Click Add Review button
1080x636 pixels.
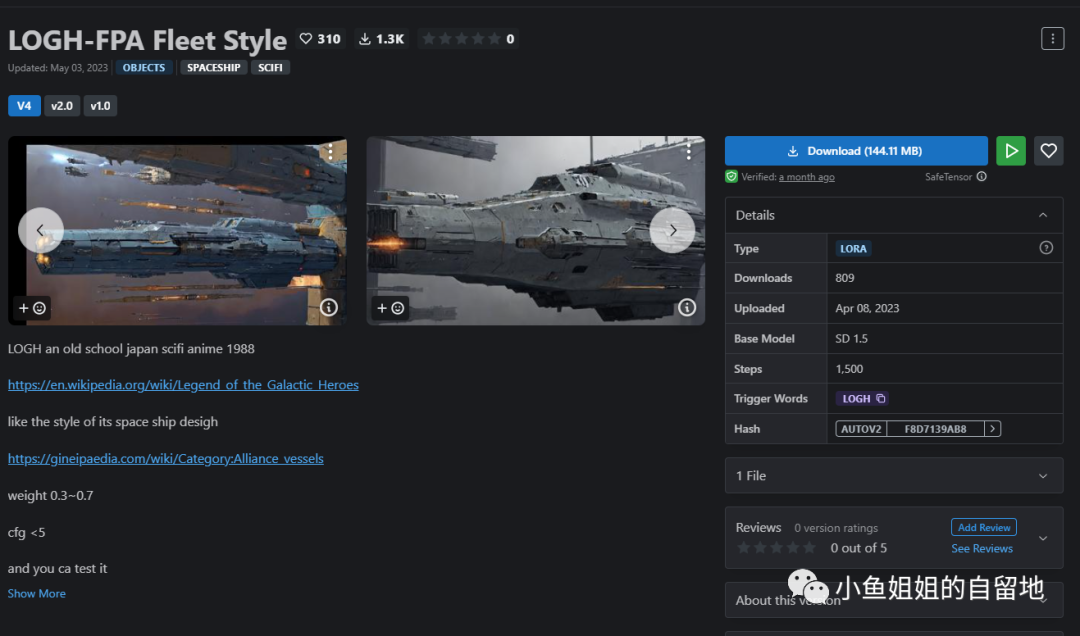pyautogui.click(x=984, y=527)
